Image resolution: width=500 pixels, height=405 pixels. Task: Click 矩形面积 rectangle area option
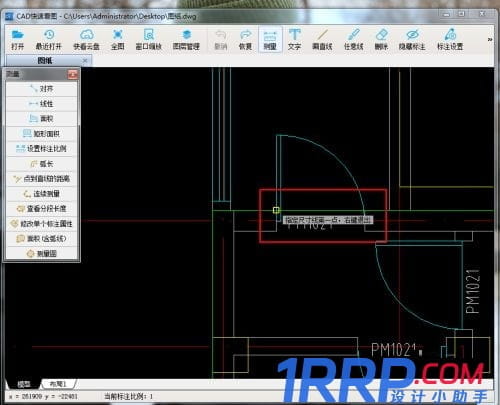point(42,134)
